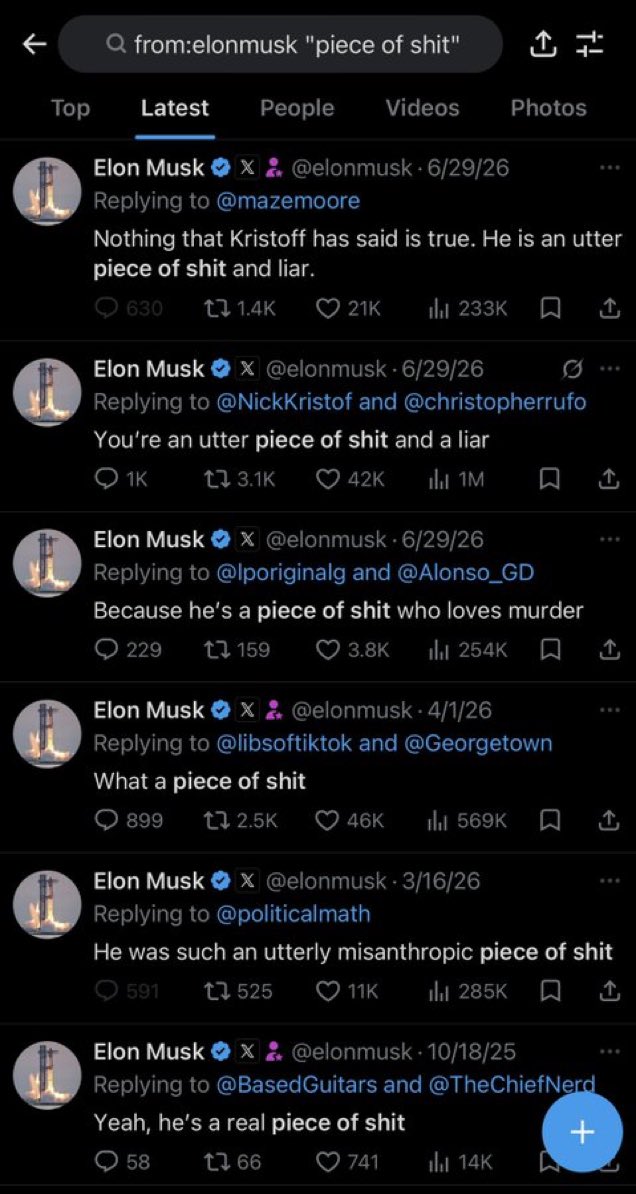Like the tweet about Kristoff
Viewport: 636px width, 1194px height.
(x=347, y=308)
